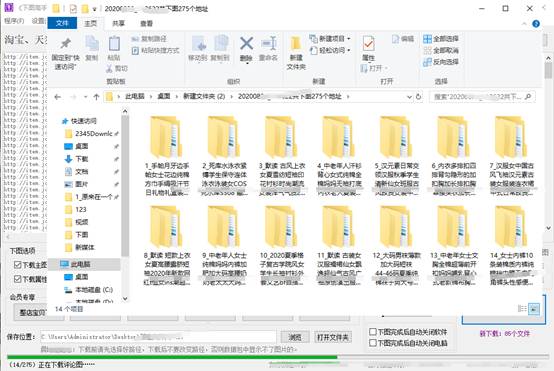Click 全部选择 in the ribbon

(441, 39)
